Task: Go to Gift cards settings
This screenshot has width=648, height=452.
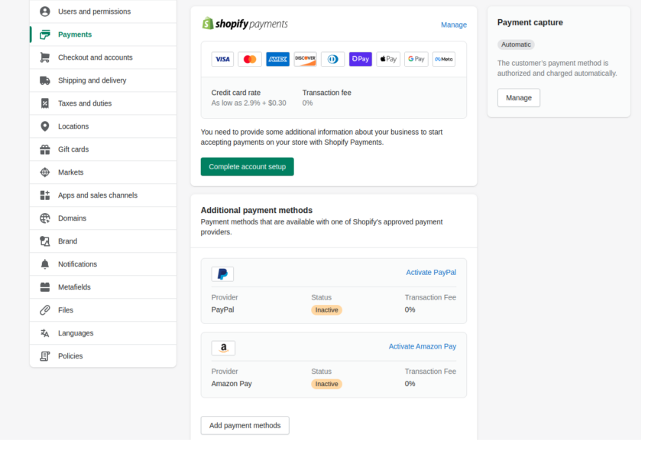Action: (x=103, y=150)
